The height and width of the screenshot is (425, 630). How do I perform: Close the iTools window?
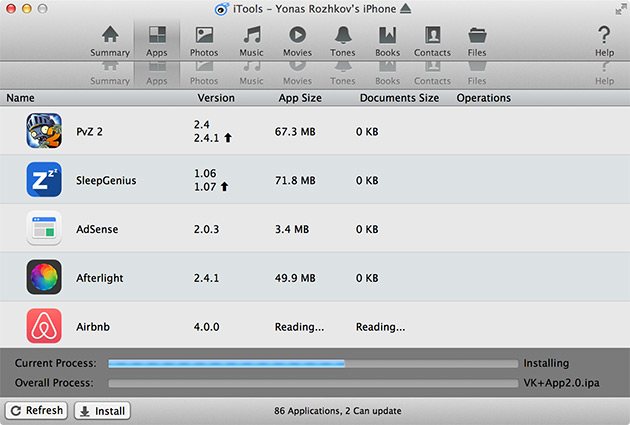click(x=11, y=8)
